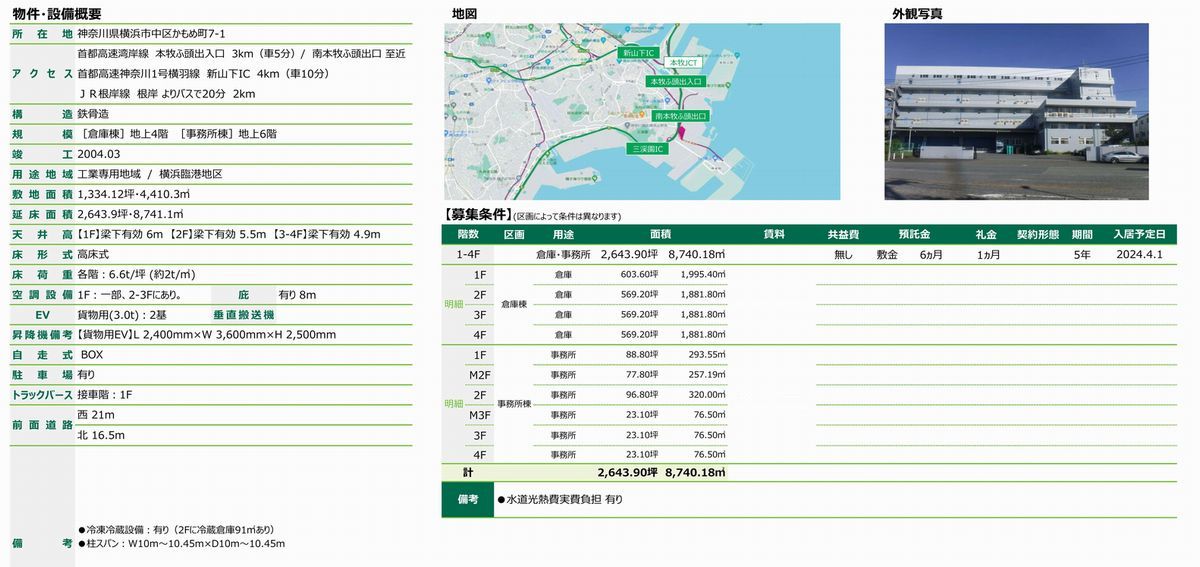Select the 1ヵ月 key money cell
The image size is (1200, 567).
coord(988,255)
